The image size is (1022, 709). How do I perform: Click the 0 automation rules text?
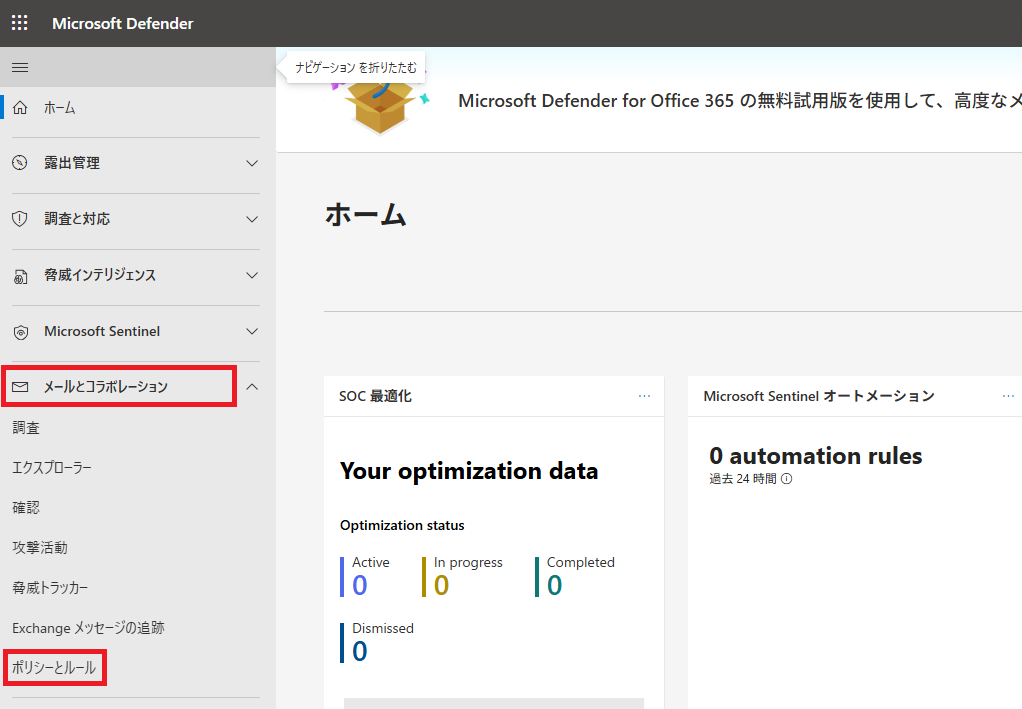point(816,456)
